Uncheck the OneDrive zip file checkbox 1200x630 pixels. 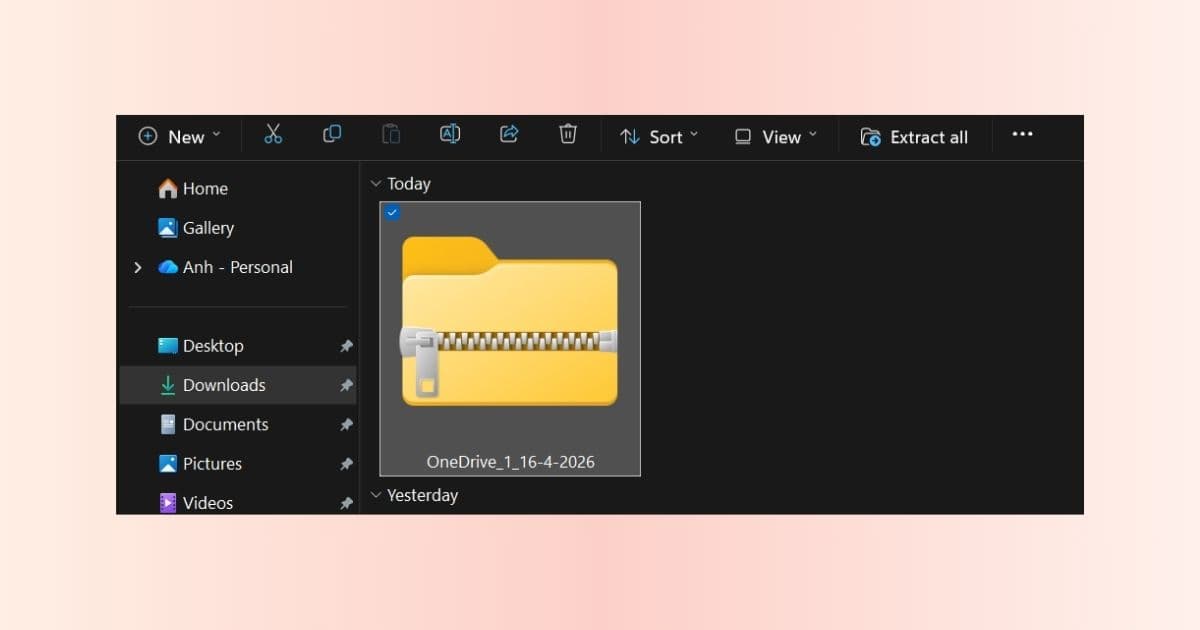(x=392, y=212)
